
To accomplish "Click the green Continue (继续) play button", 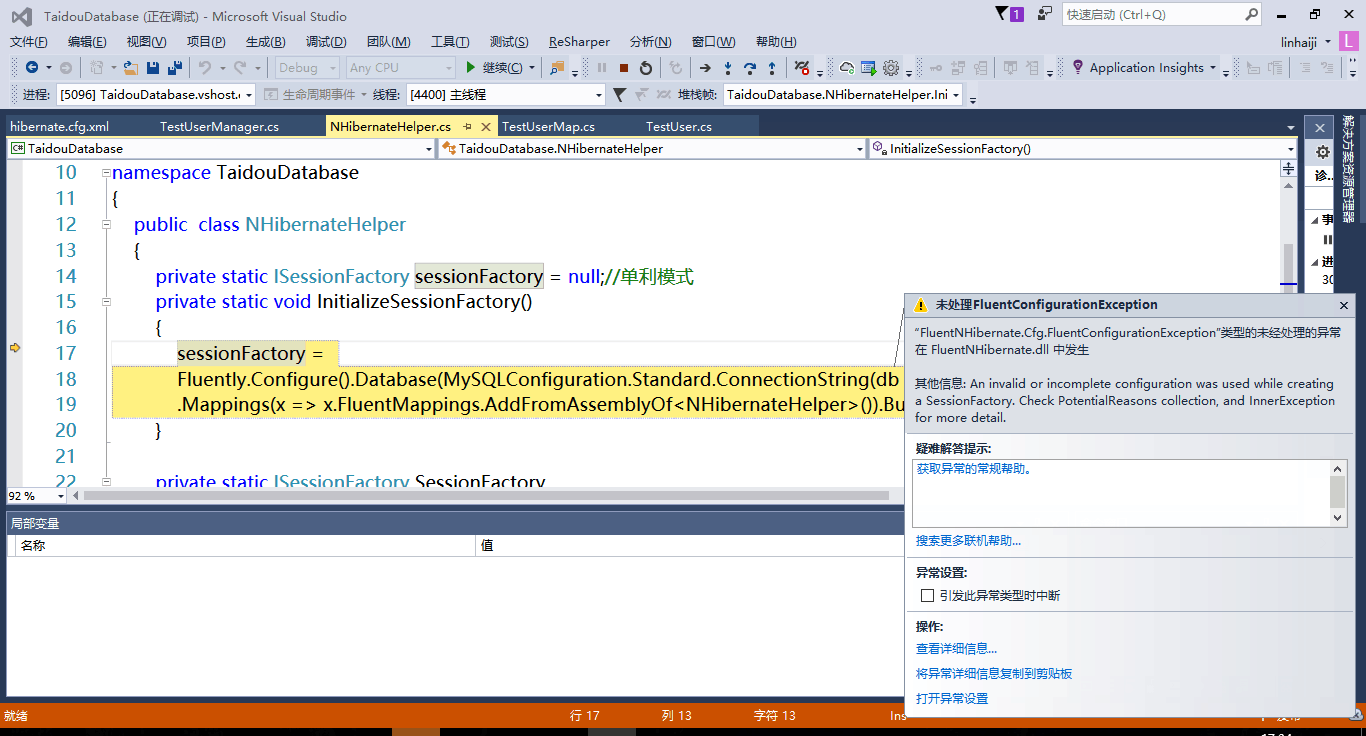I will point(471,68).
